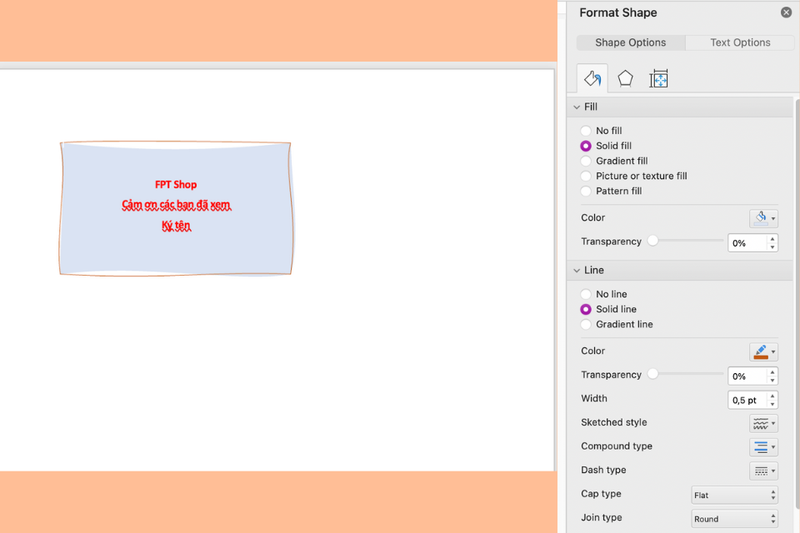Click the Fill Transparency percentage field
Image resolution: width=800 pixels, height=533 pixels.
coord(747,243)
